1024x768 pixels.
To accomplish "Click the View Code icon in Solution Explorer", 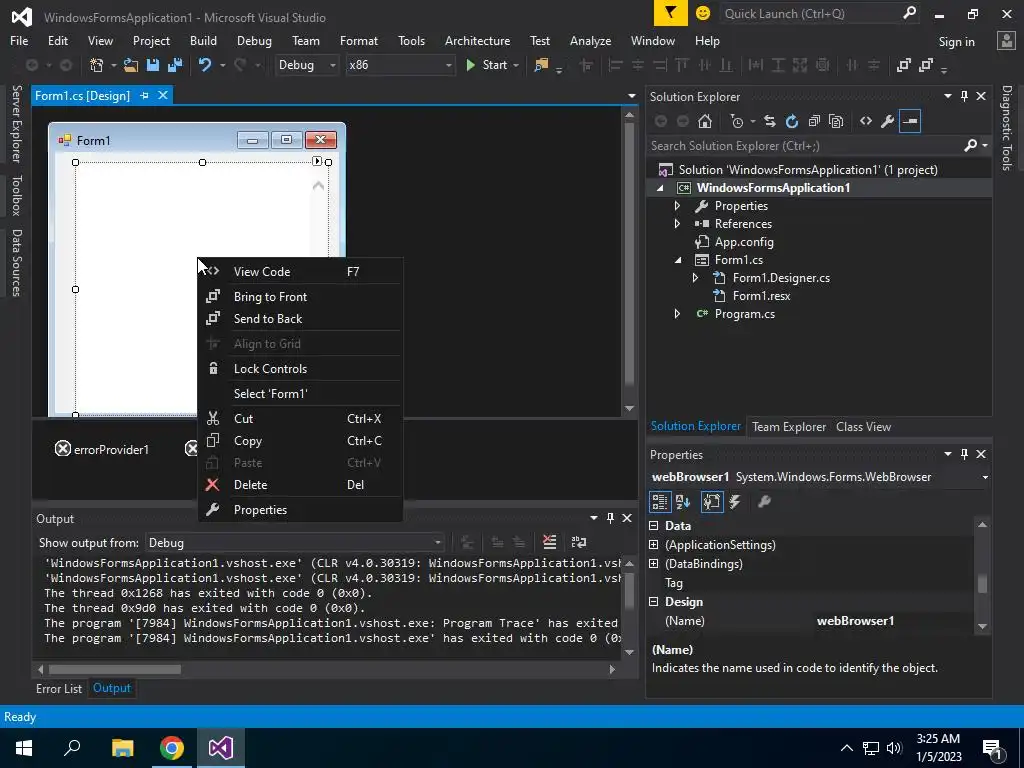I will tap(866, 121).
